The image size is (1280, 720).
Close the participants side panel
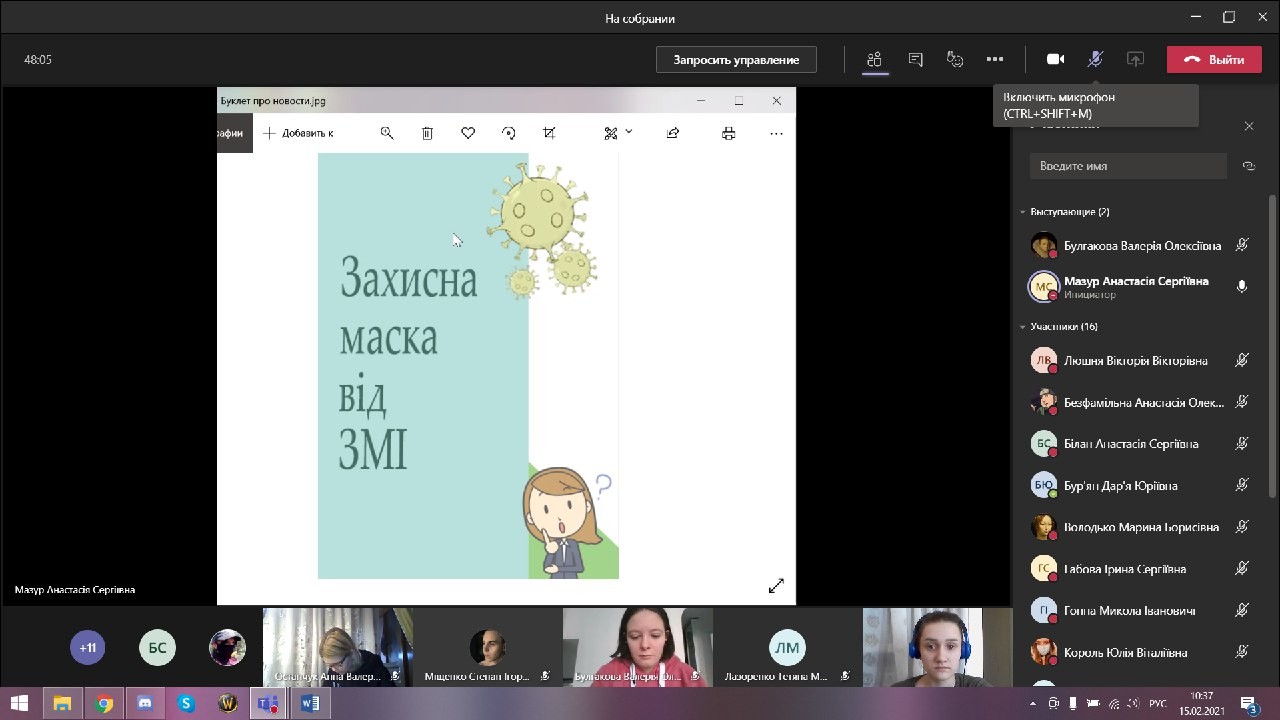coord(1248,126)
